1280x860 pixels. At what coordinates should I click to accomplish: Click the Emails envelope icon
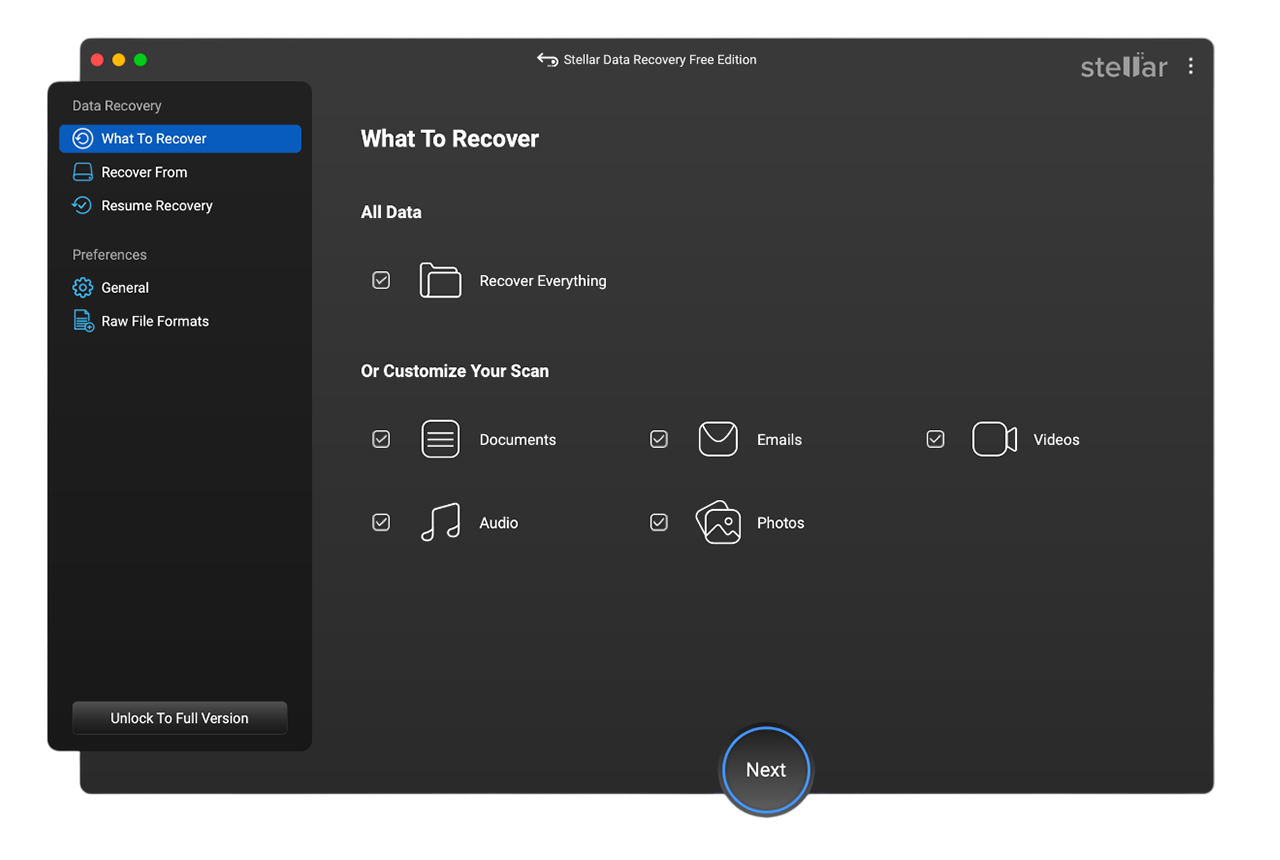(718, 439)
